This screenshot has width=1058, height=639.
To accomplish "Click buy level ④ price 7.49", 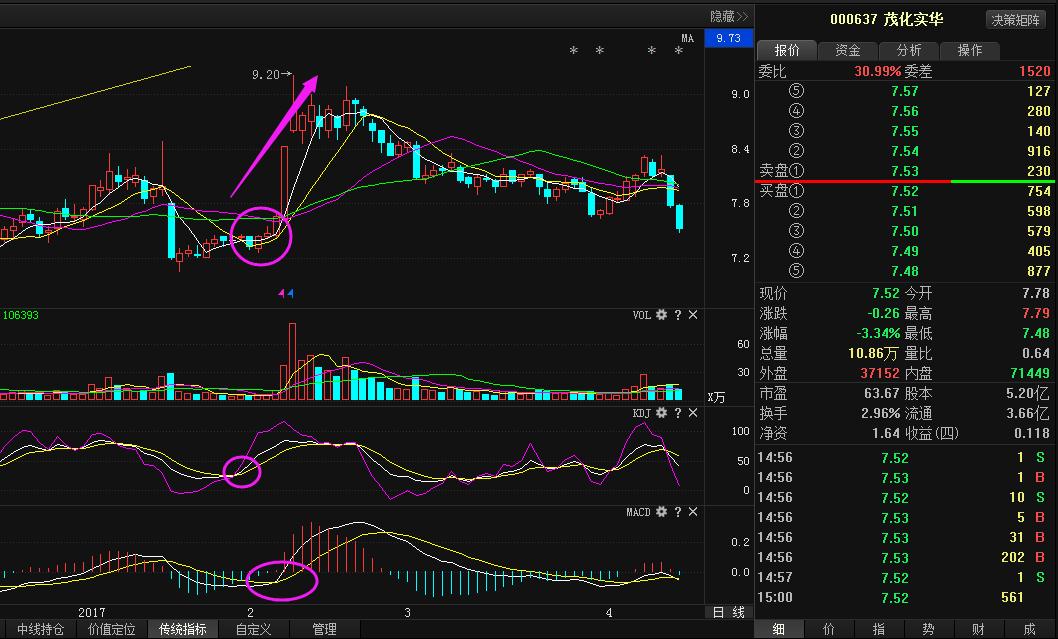I will coord(904,251).
